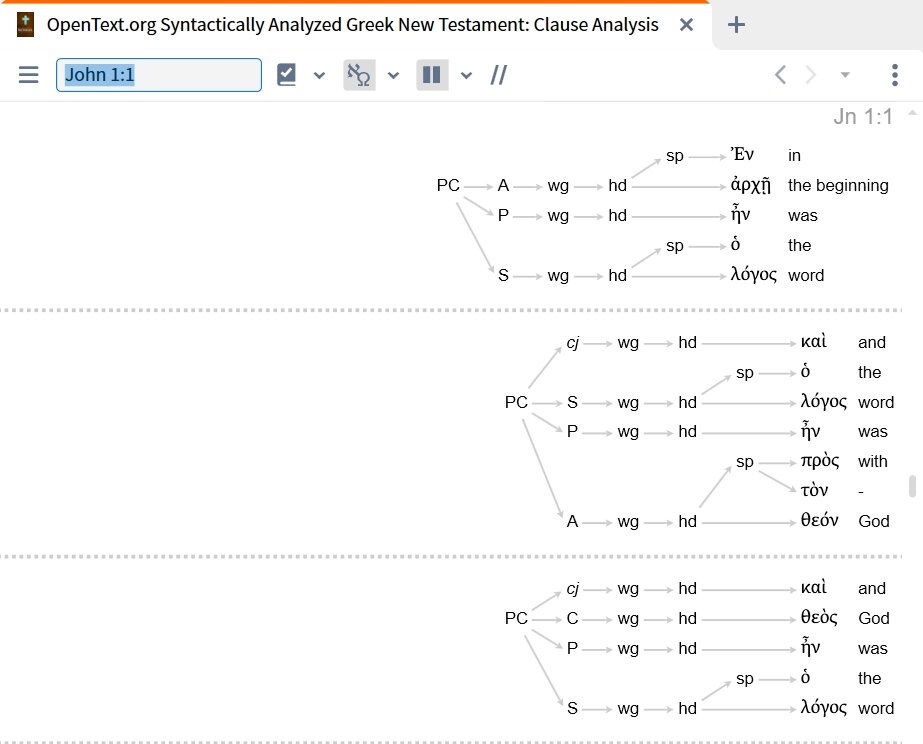
Task: Click ἦν in the third clause
Action: pos(811,647)
